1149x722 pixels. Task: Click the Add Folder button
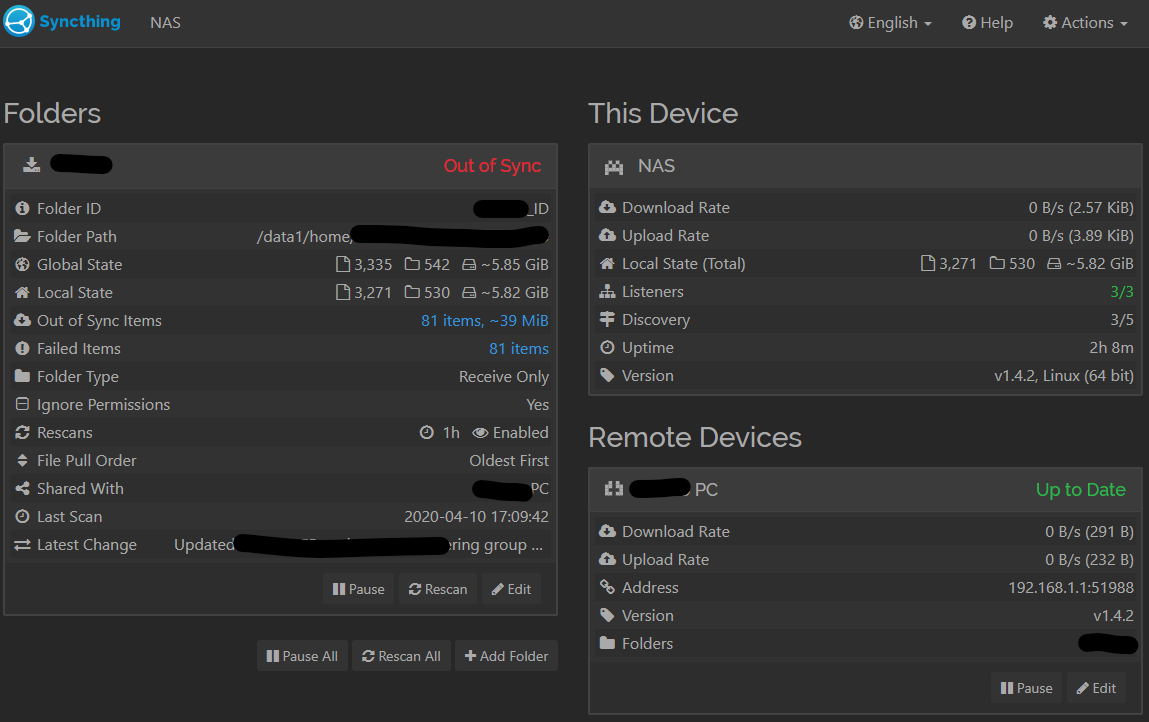point(506,656)
